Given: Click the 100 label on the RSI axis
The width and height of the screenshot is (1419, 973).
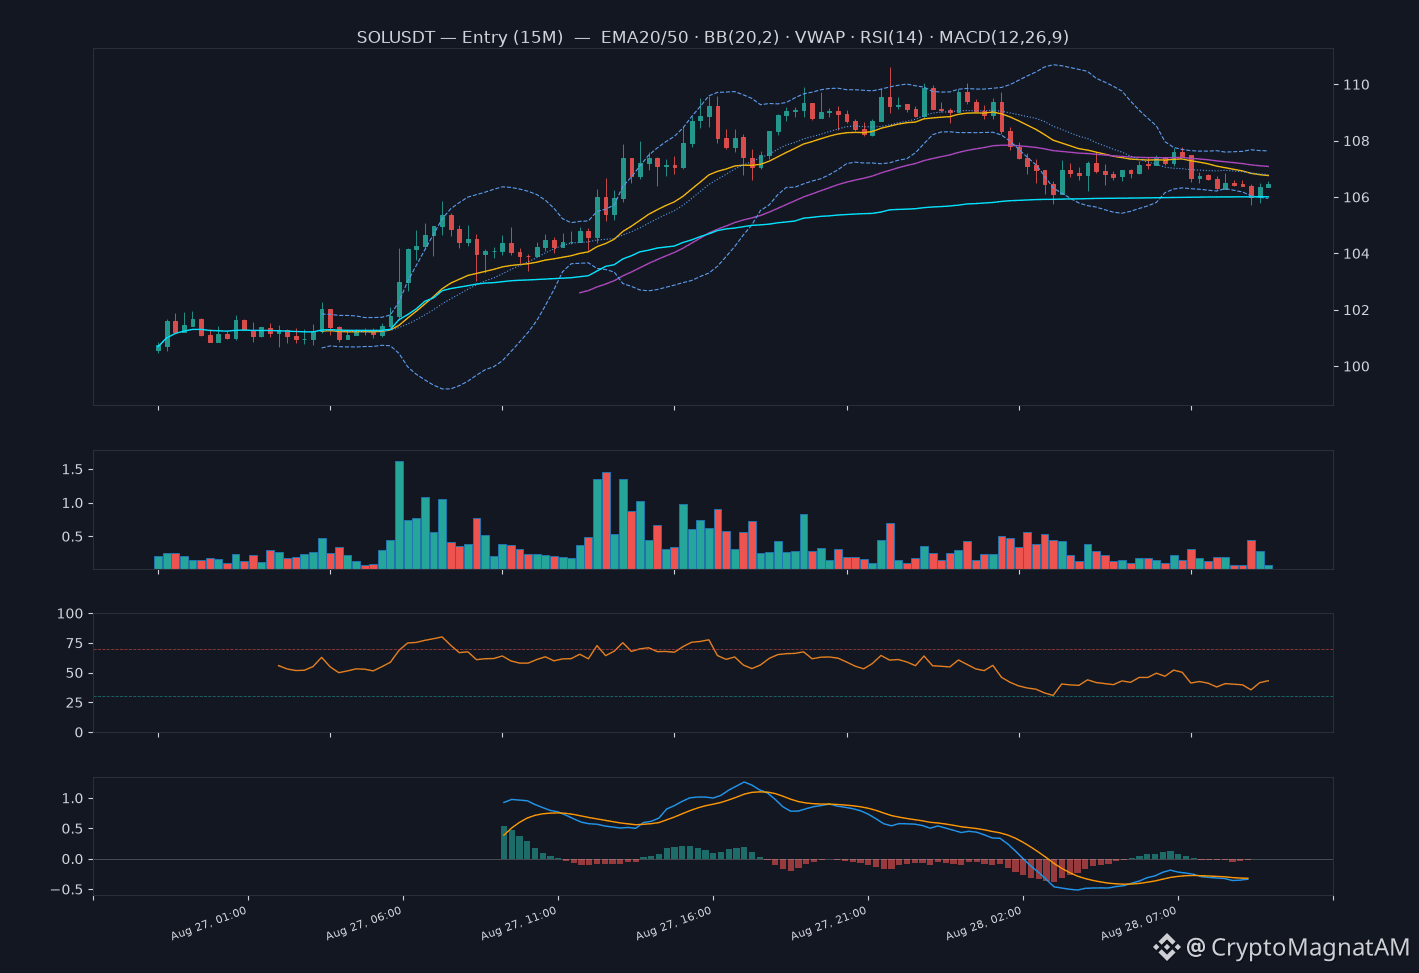Looking at the screenshot, I should coord(70,613).
